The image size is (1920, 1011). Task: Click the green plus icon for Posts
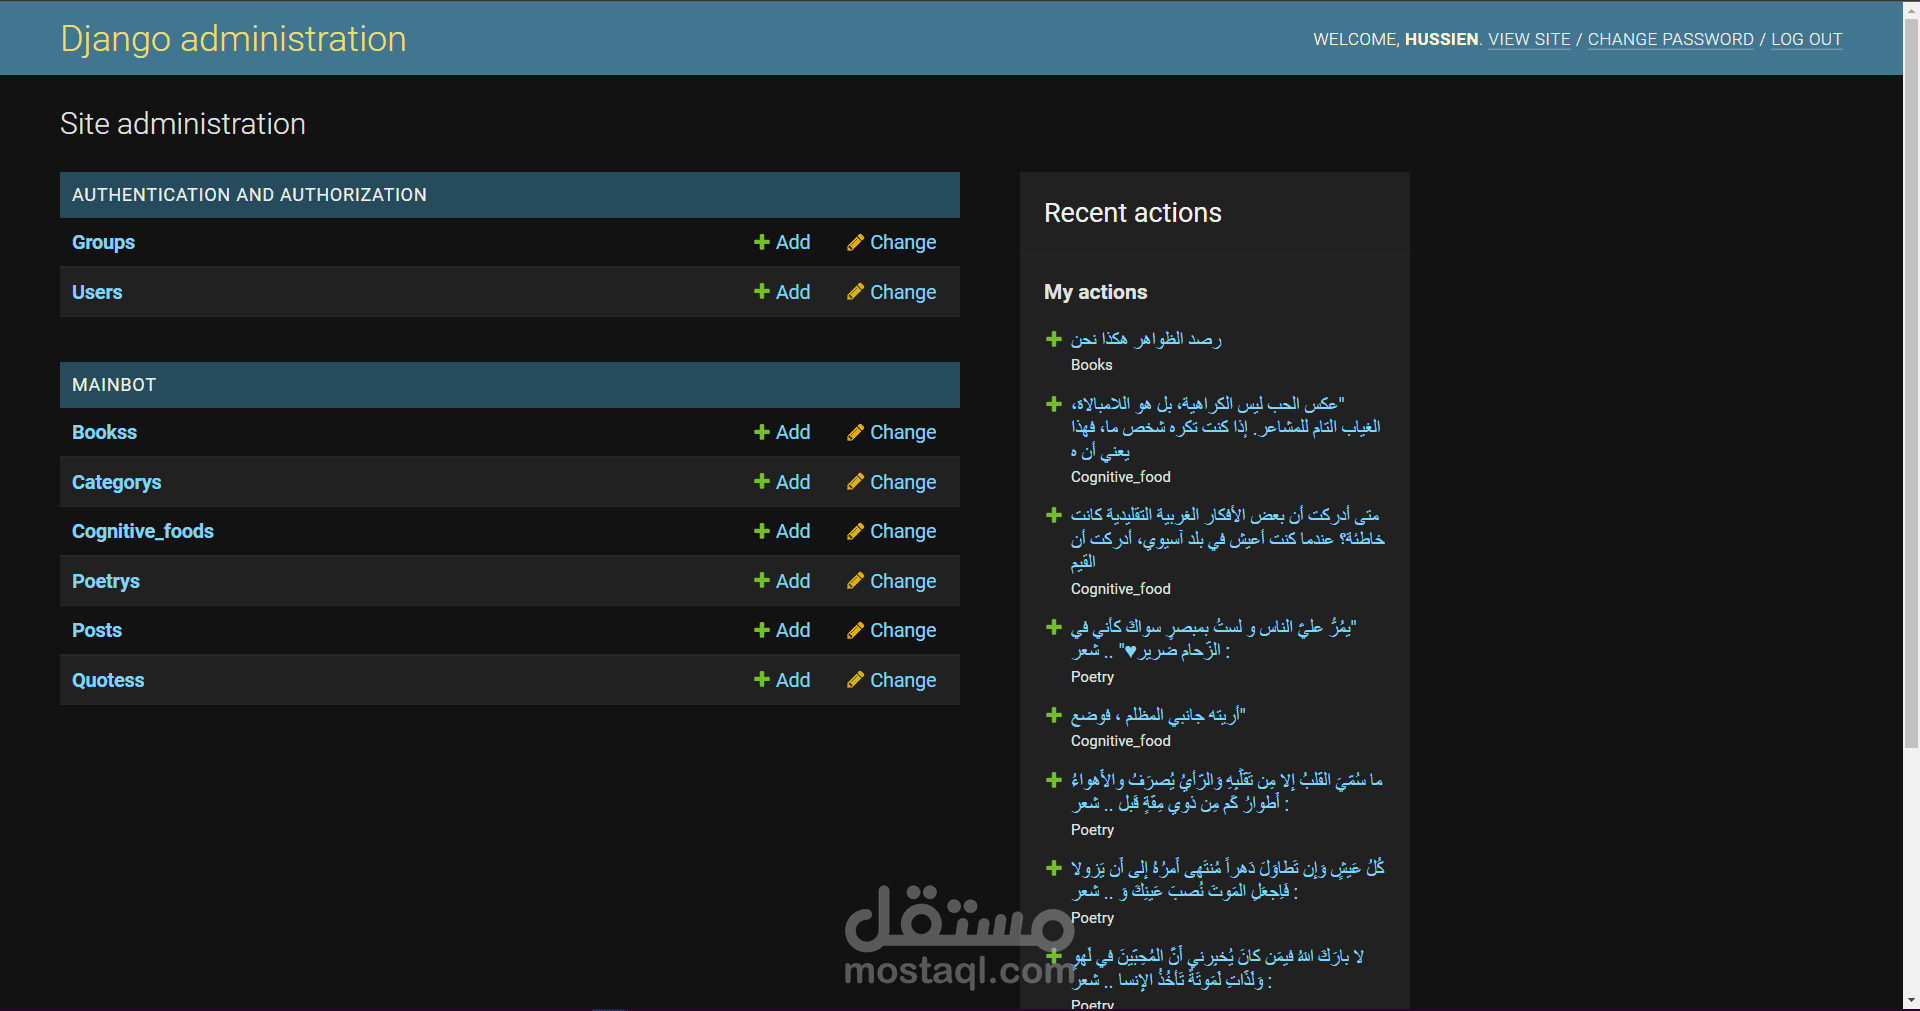762,630
